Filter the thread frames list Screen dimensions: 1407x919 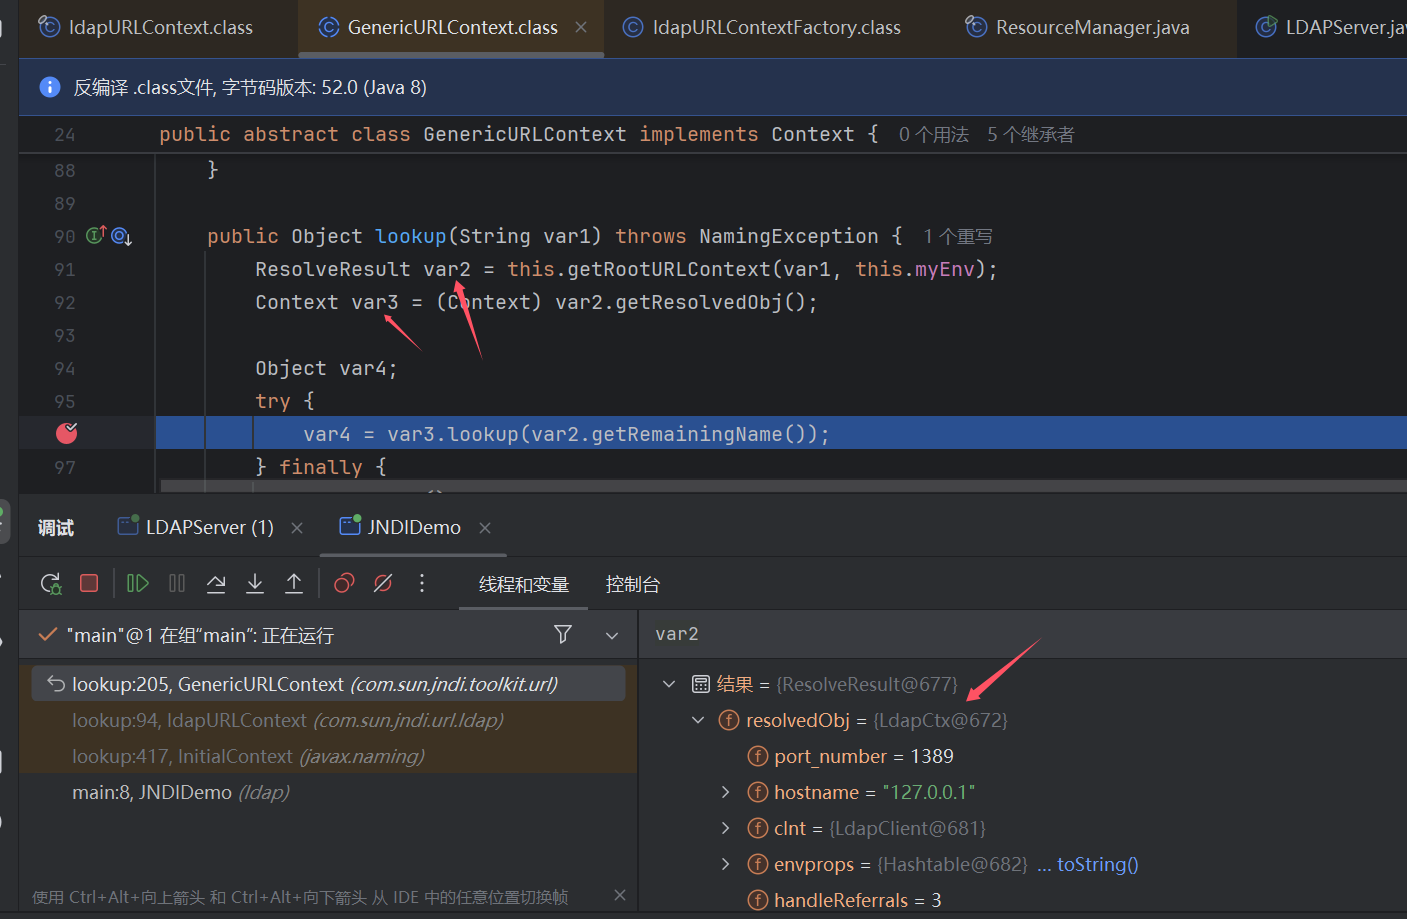(563, 634)
